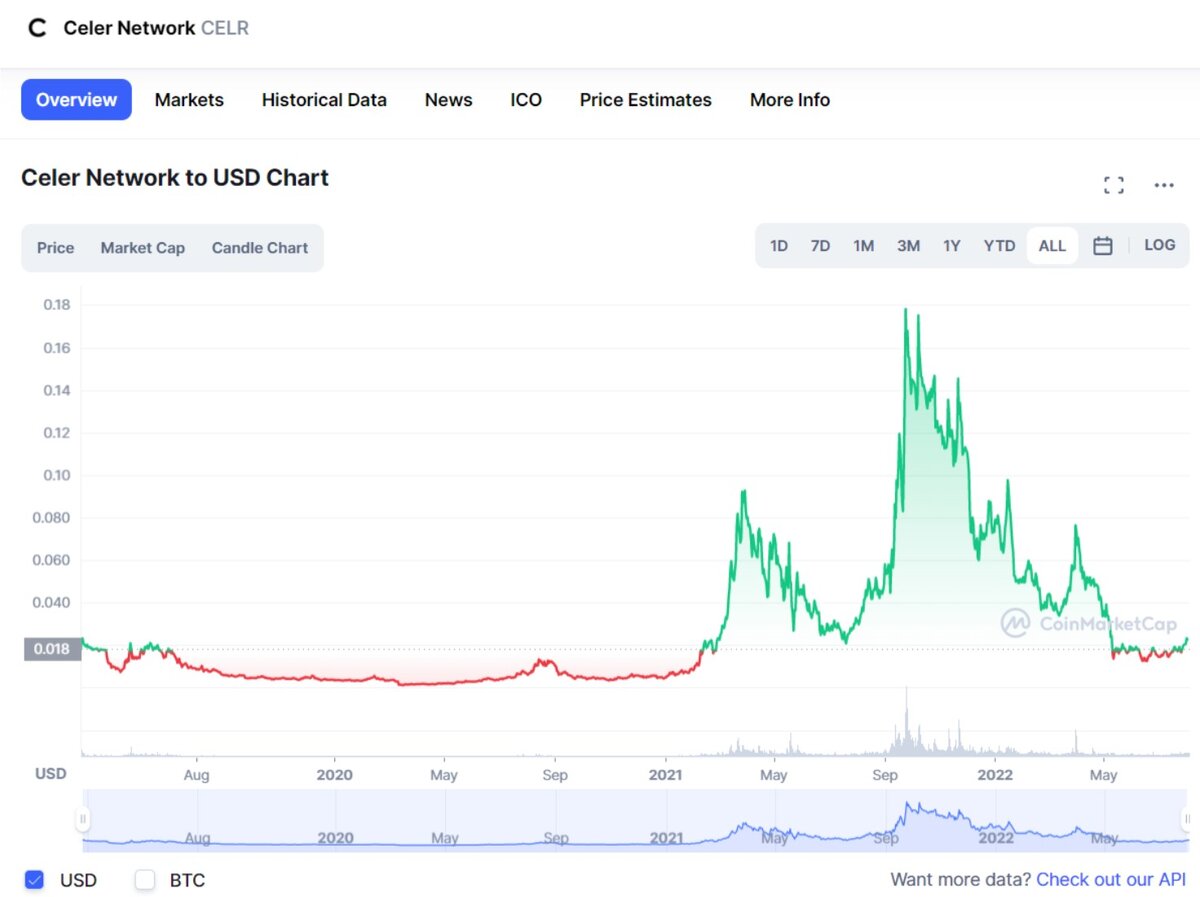Click the Celer Network to USD Chart heading
Viewport: 1200px width, 897px height.
coord(175,178)
